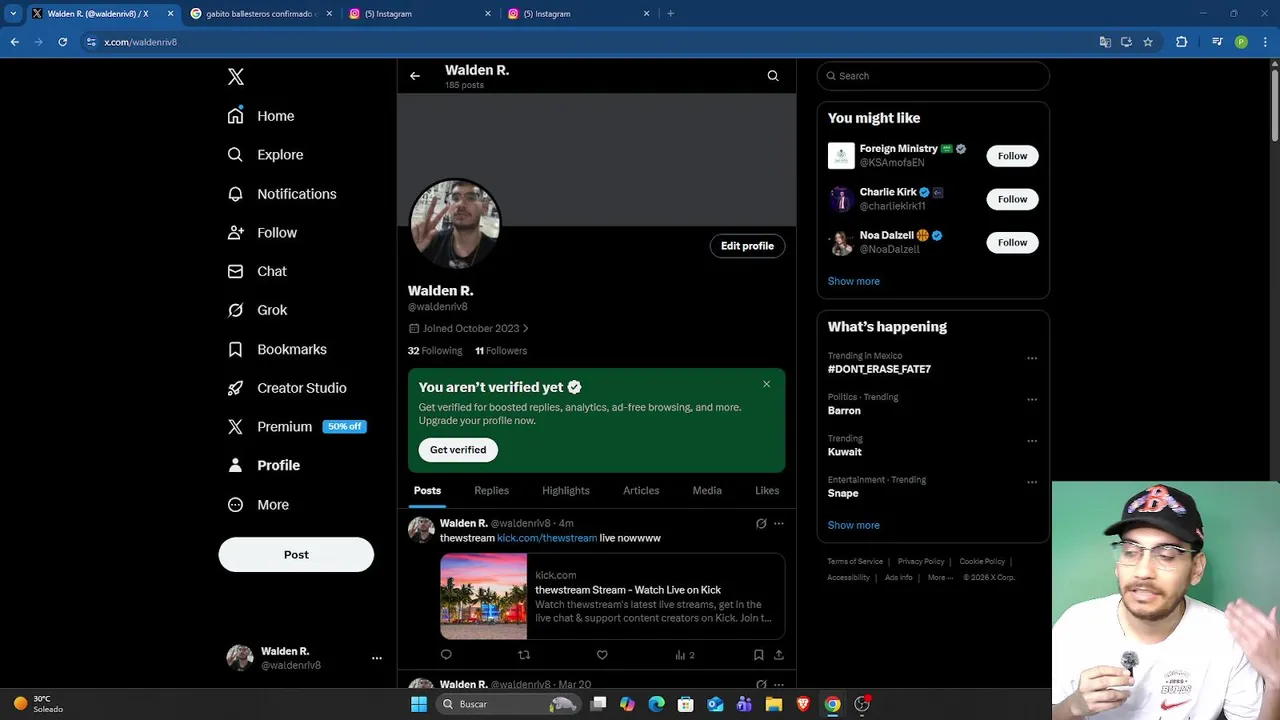Click the Edit profile button
Image resolution: width=1280 pixels, height=720 pixels.
(x=747, y=246)
